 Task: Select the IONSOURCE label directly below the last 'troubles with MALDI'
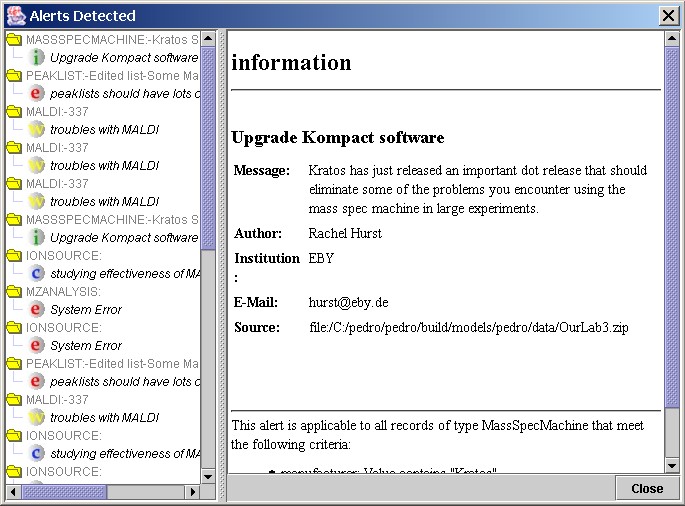[x=64, y=436]
